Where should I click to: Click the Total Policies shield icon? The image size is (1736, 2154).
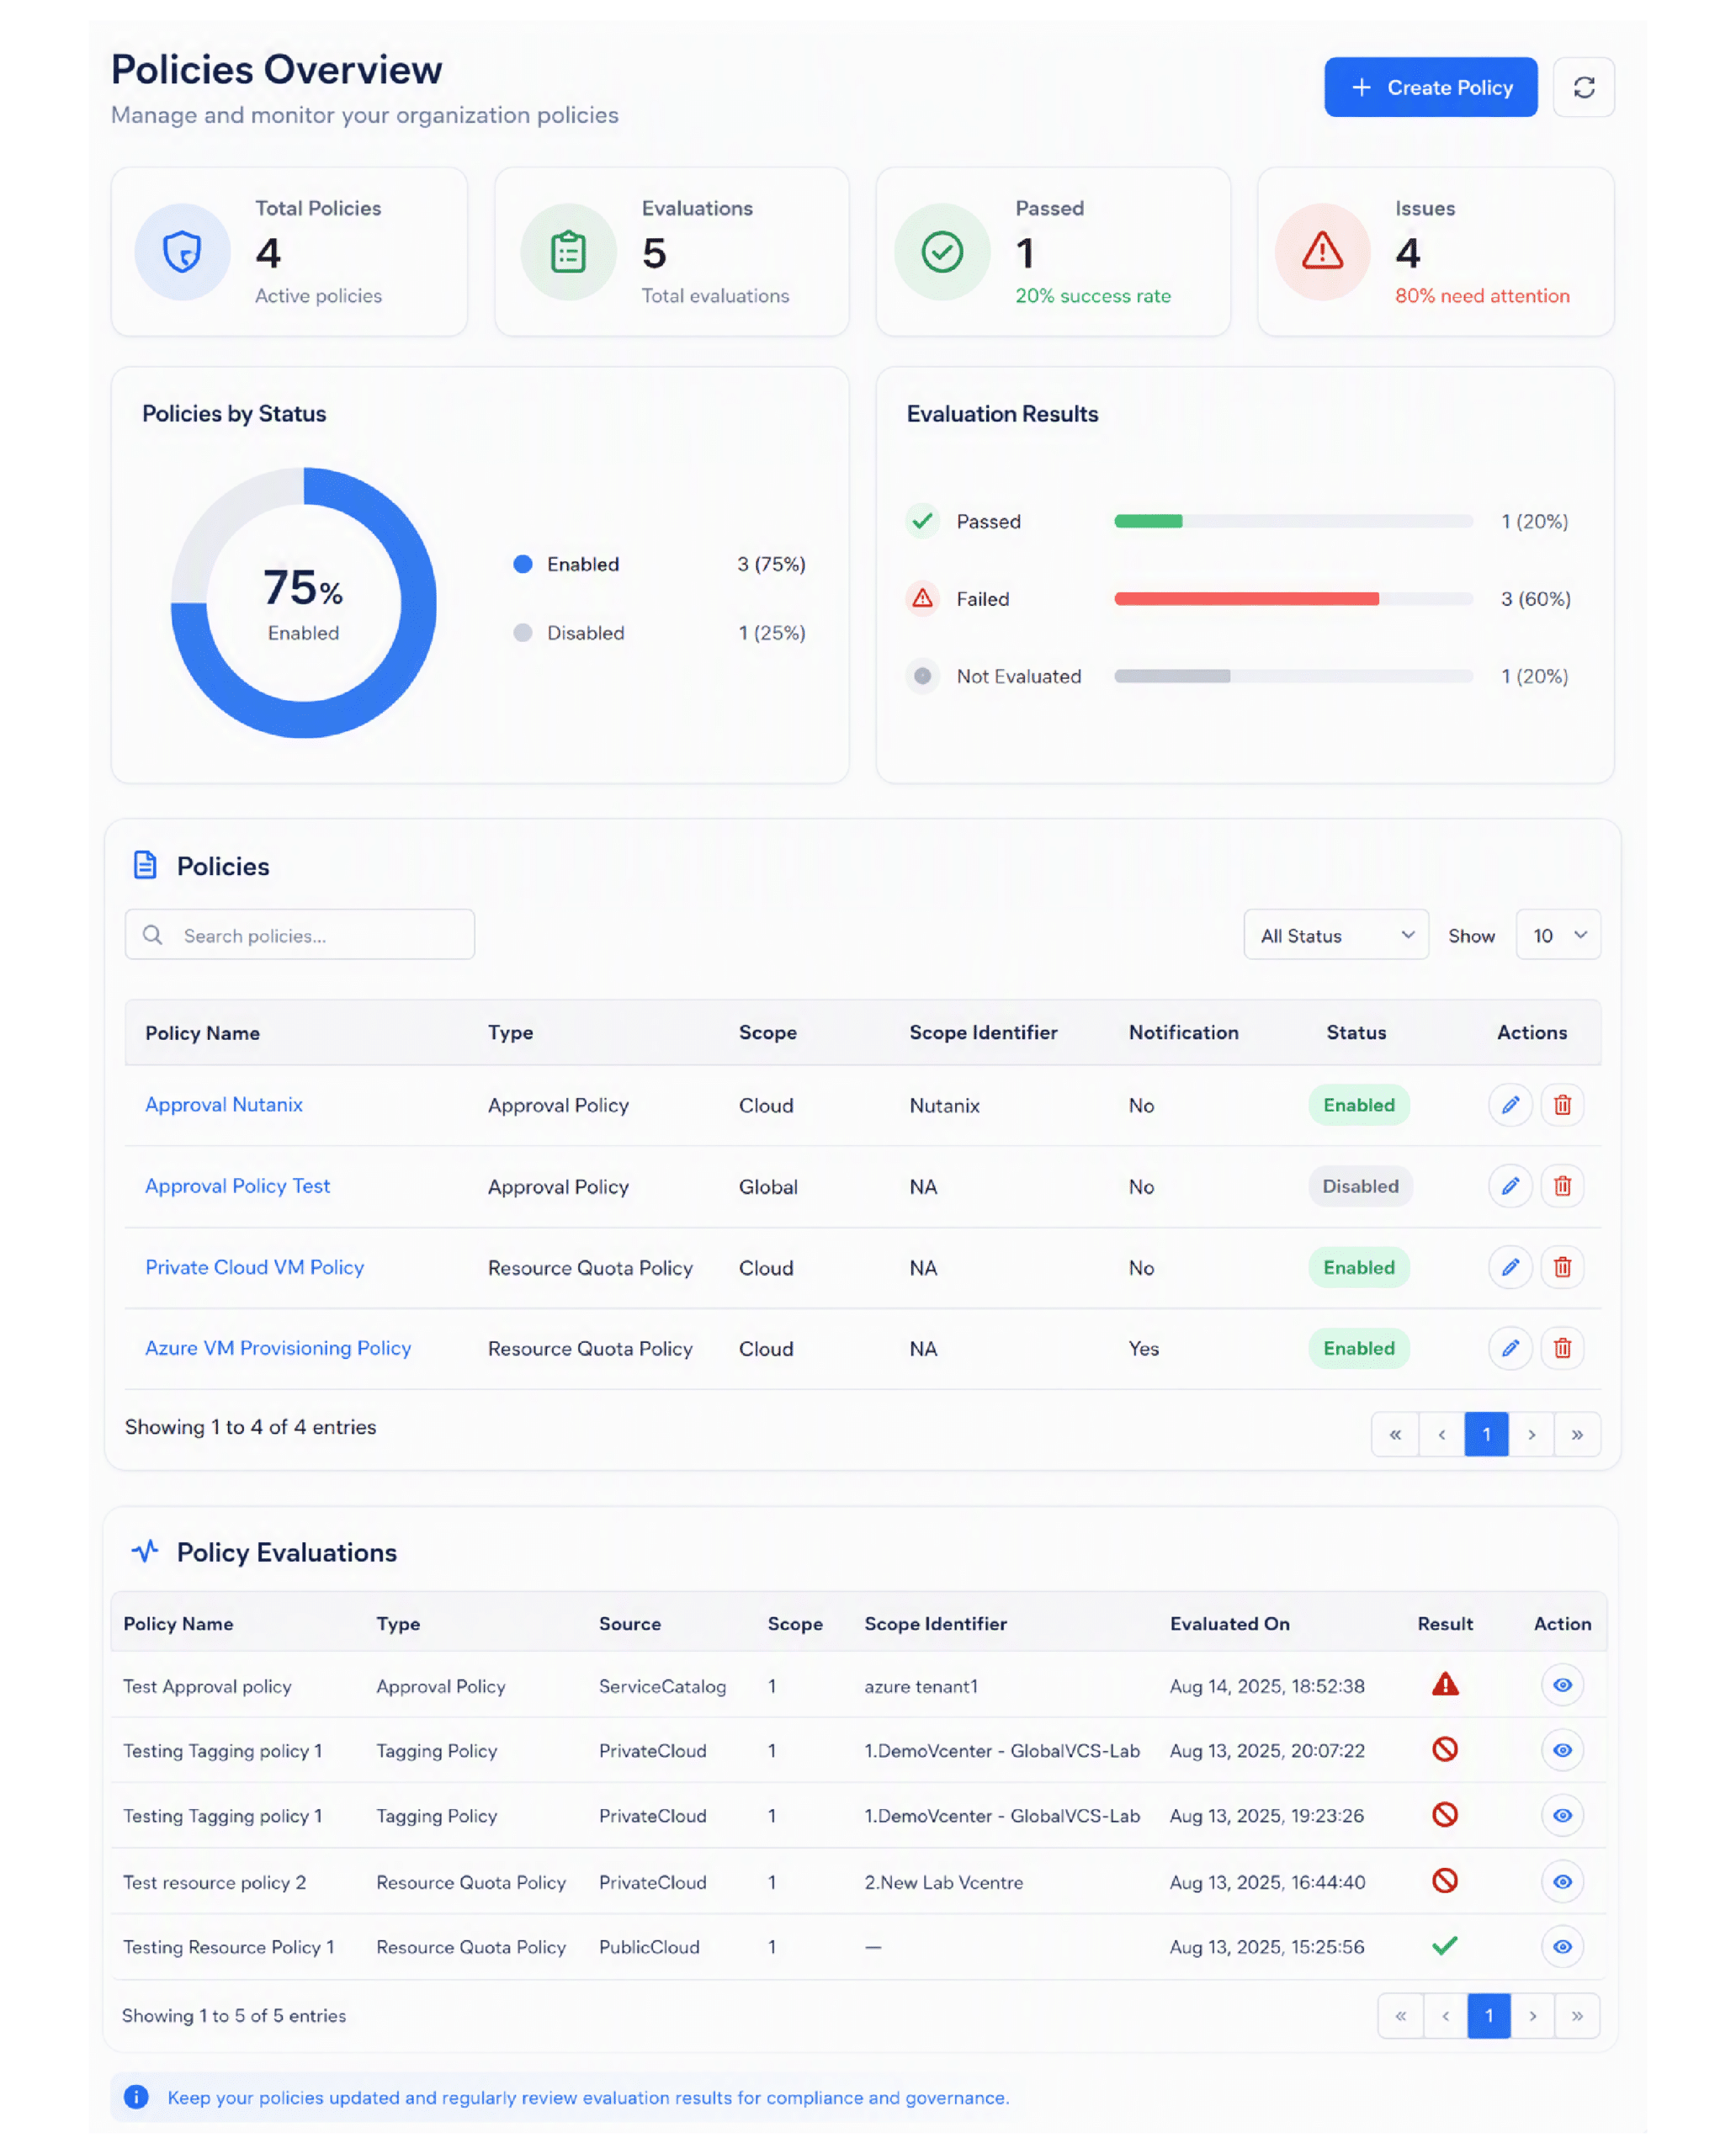point(183,252)
